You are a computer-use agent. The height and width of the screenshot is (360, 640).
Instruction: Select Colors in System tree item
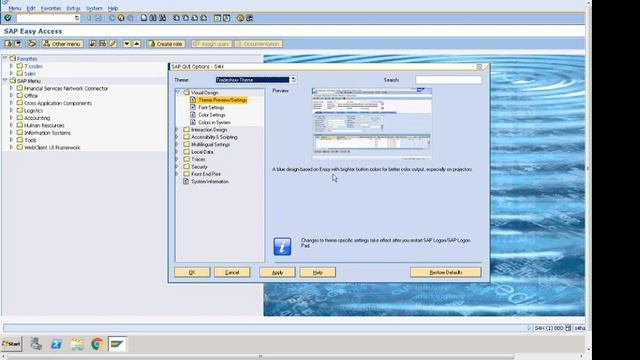pyautogui.click(x=214, y=122)
